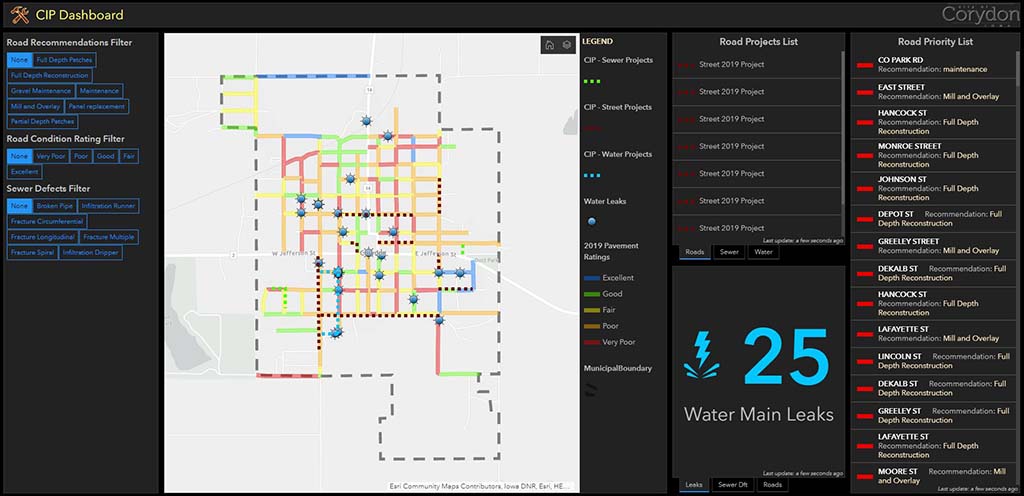This screenshot has width=1024, height=496.
Task: Switch to the Sewer Dft indicator tab
Action: 733,484
